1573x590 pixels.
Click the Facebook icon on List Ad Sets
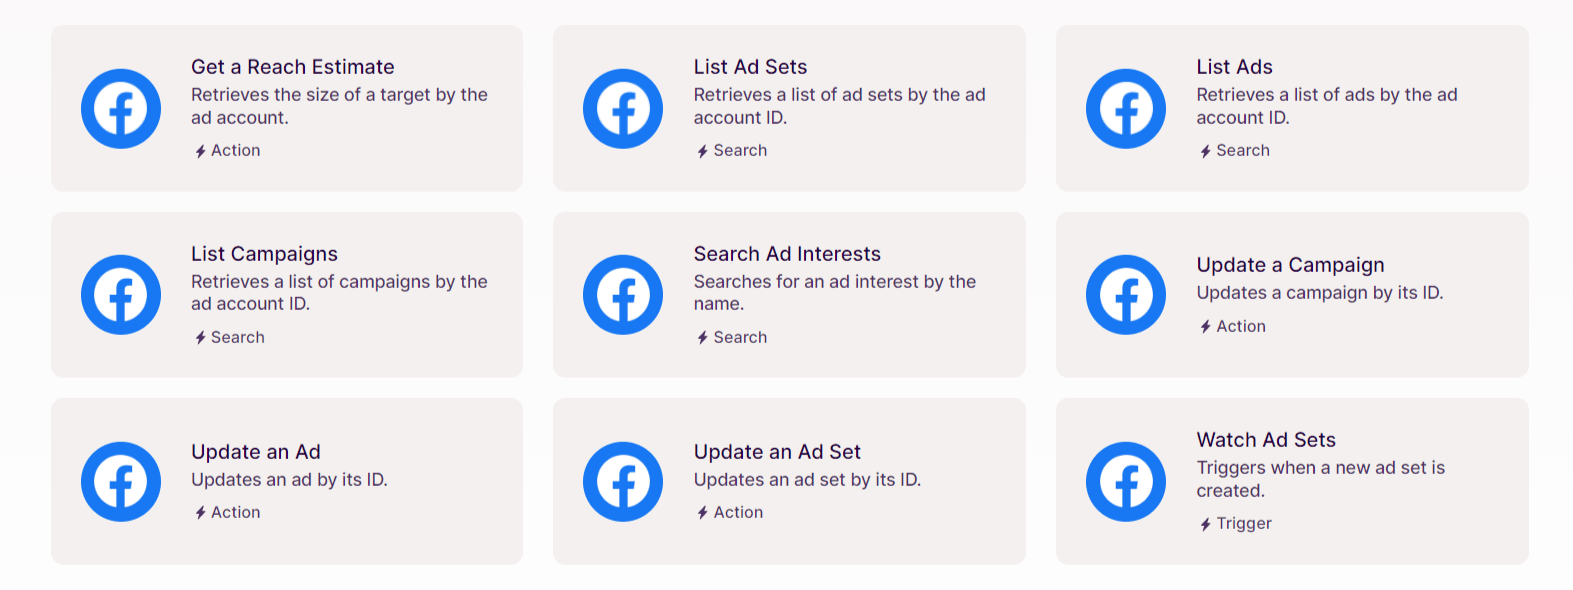623,108
